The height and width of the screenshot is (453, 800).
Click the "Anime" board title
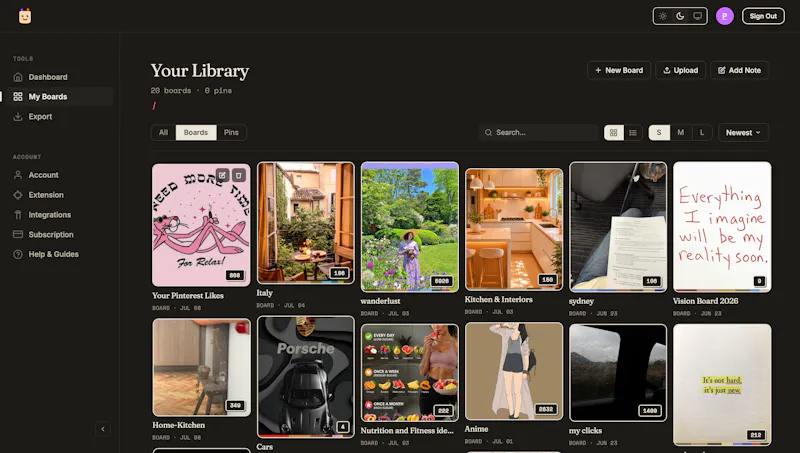pyautogui.click(x=476, y=429)
